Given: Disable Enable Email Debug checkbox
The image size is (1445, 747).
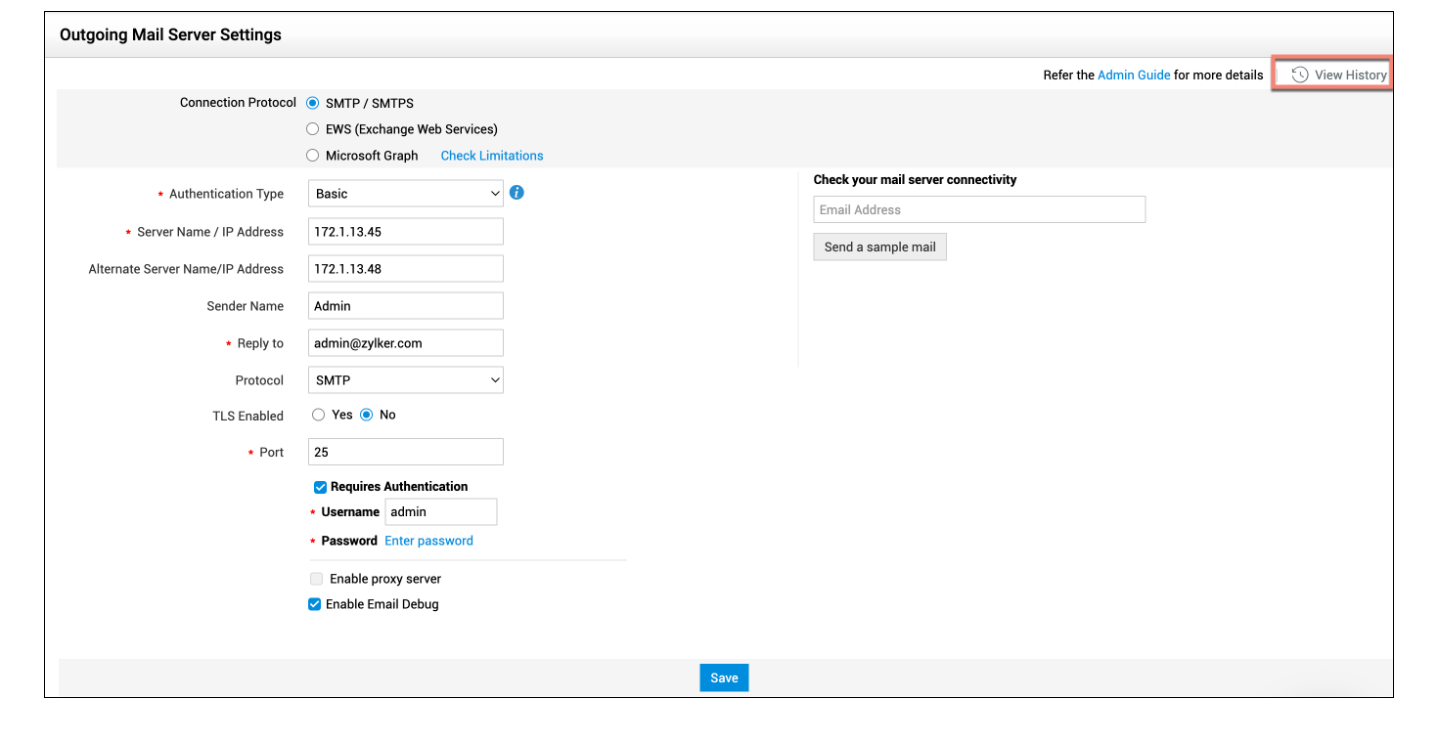Looking at the screenshot, I should [315, 604].
